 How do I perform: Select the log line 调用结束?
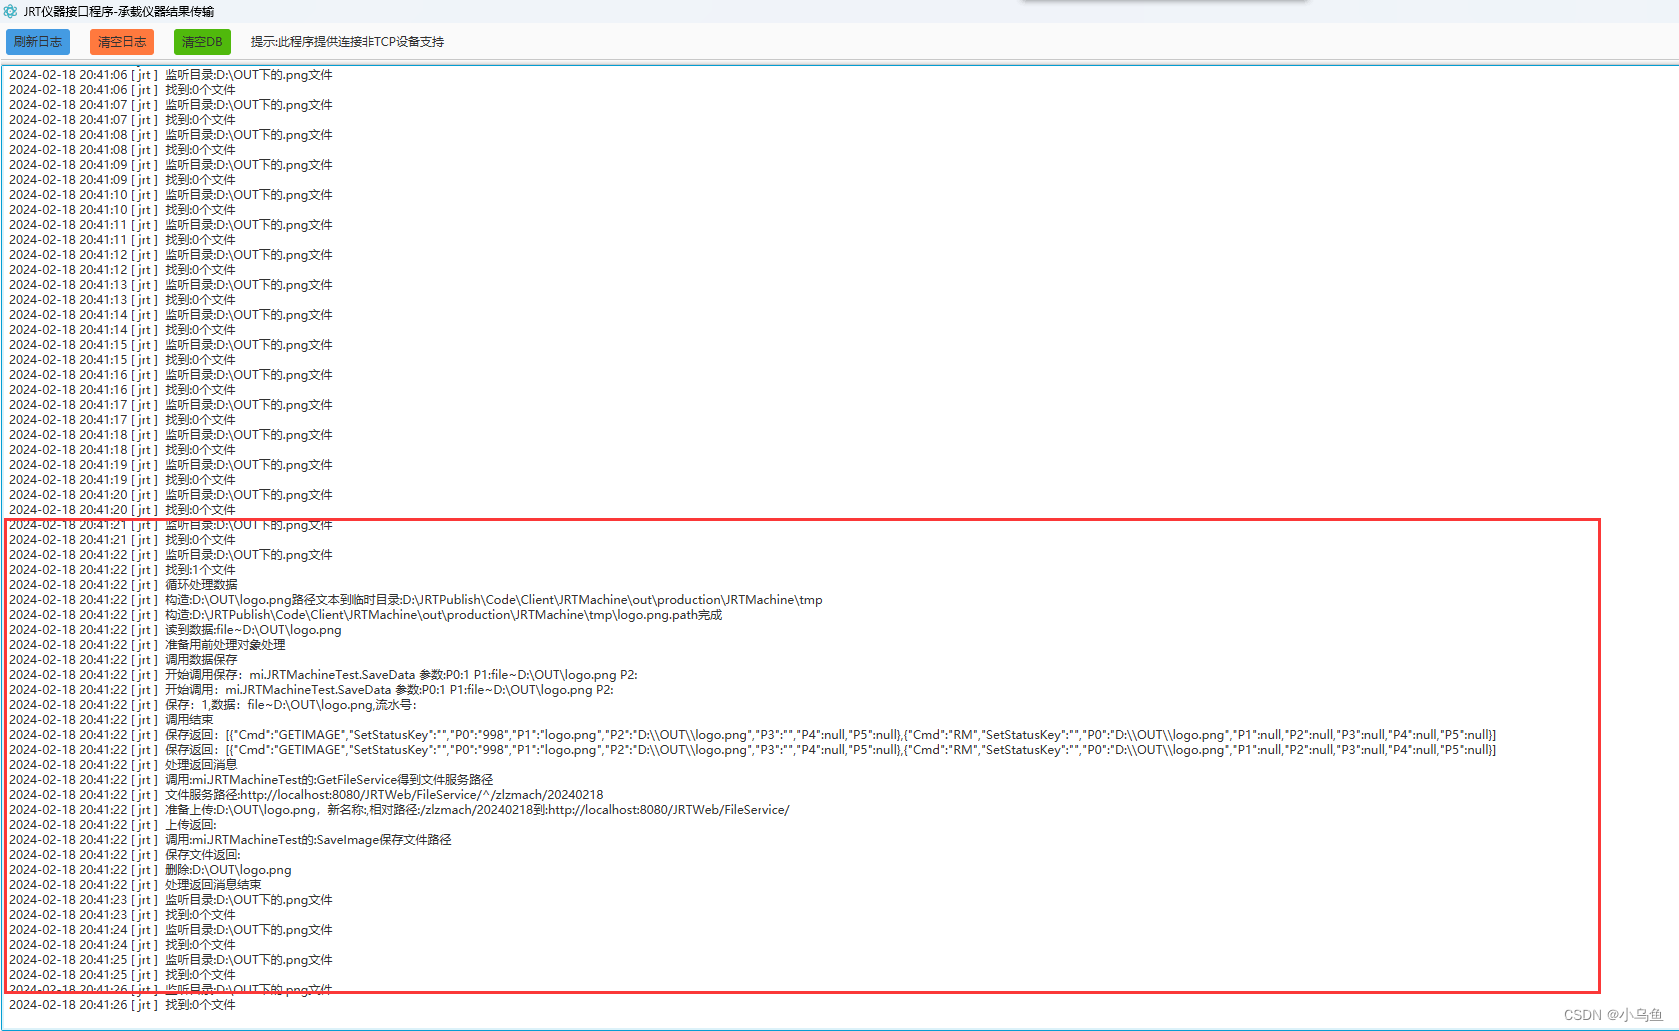point(111,720)
